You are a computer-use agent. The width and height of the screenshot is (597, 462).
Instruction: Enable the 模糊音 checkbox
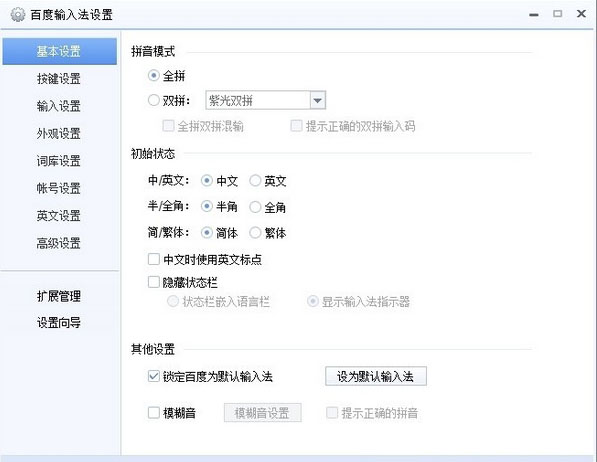click(x=154, y=413)
